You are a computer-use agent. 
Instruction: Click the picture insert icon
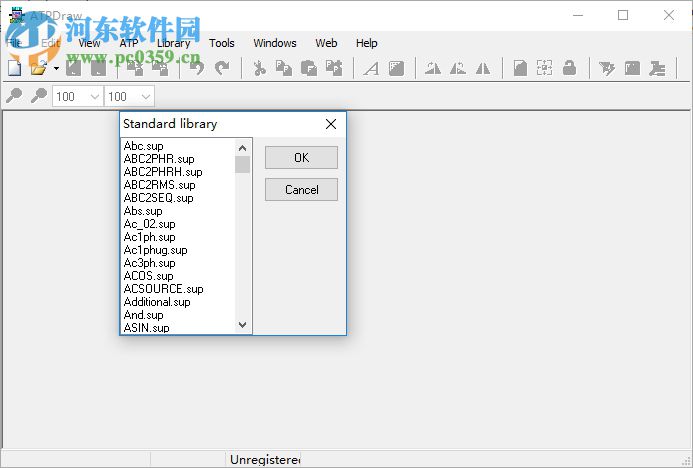tap(396, 68)
